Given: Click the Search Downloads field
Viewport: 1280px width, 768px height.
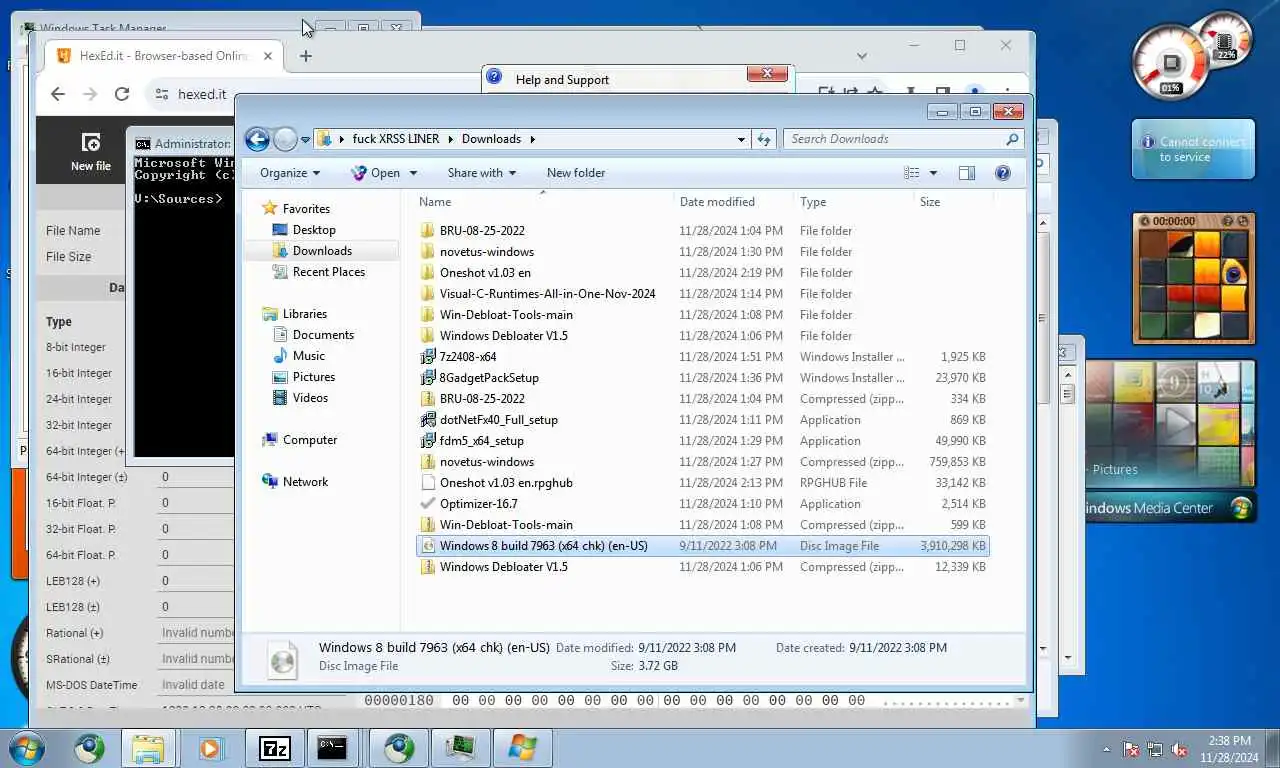Looking at the screenshot, I should click(x=903, y=139).
